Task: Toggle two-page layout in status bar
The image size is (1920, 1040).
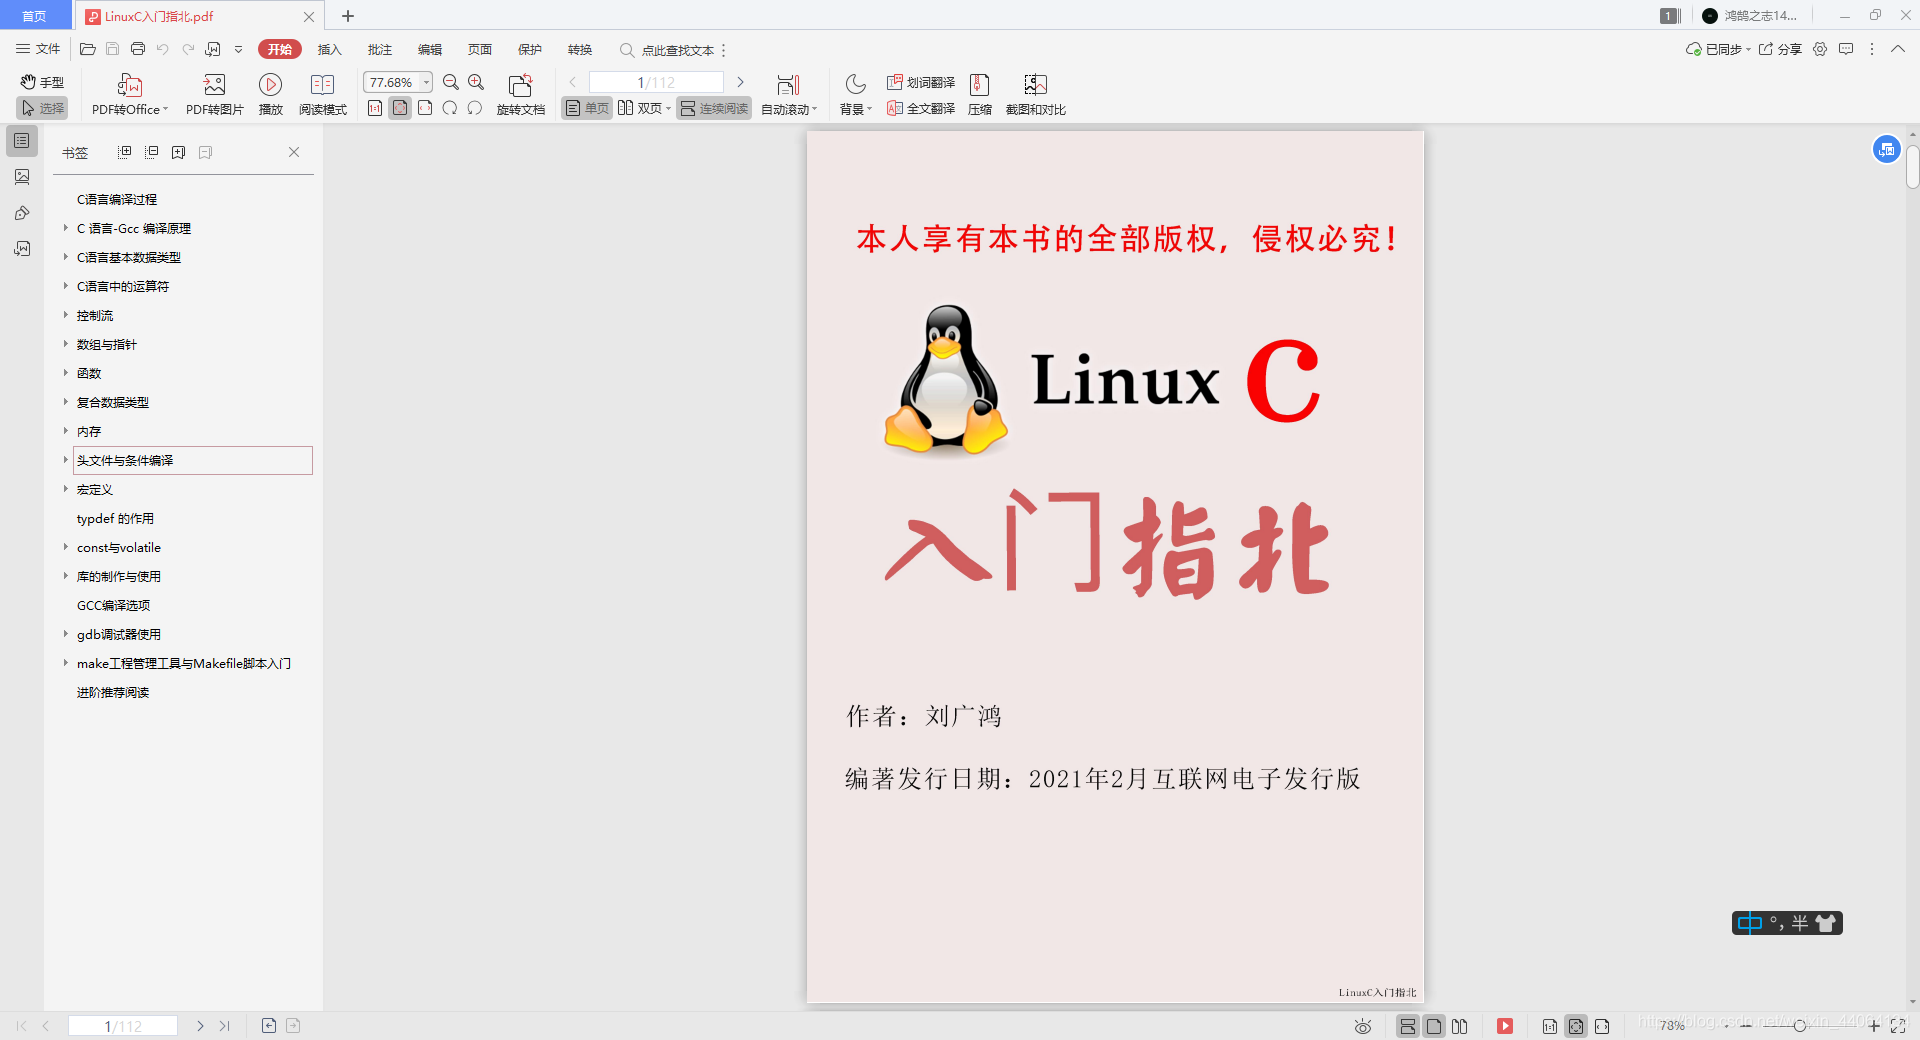Action: point(1460,1026)
